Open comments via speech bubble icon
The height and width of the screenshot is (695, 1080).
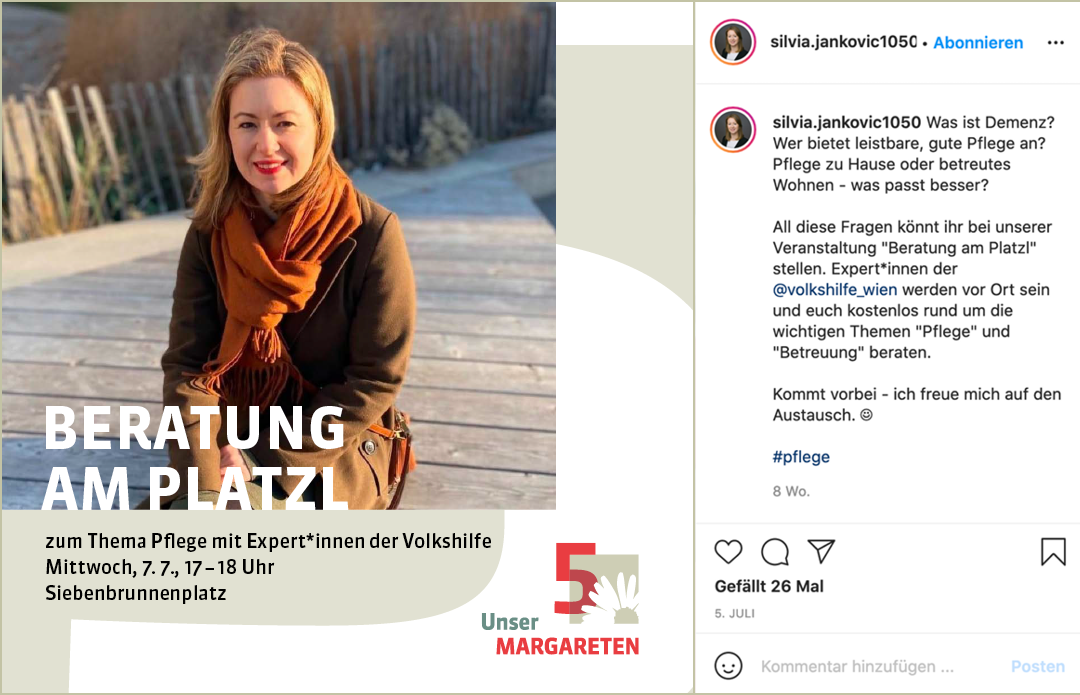[x=775, y=552]
